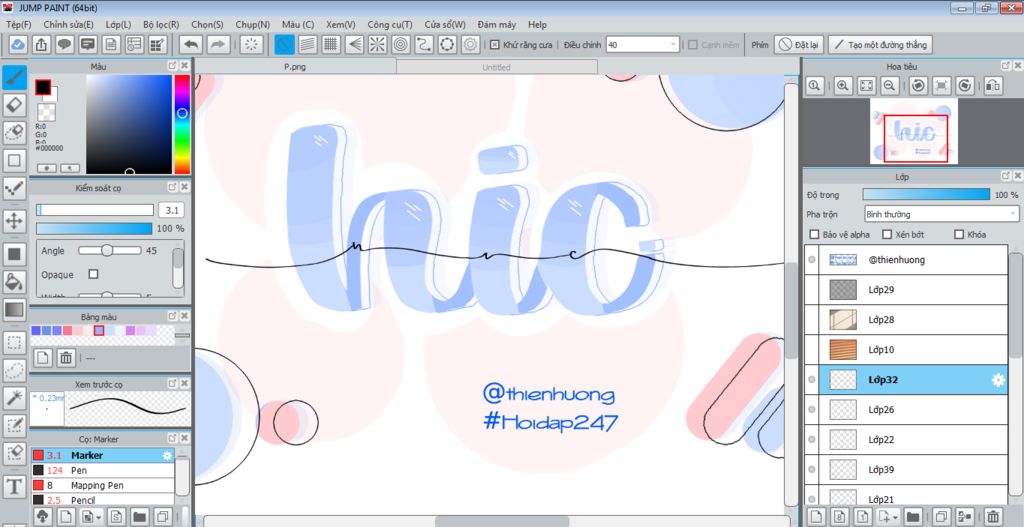1024x527 pixels.
Task: Open the Tệp(F) menu
Action: [18, 24]
